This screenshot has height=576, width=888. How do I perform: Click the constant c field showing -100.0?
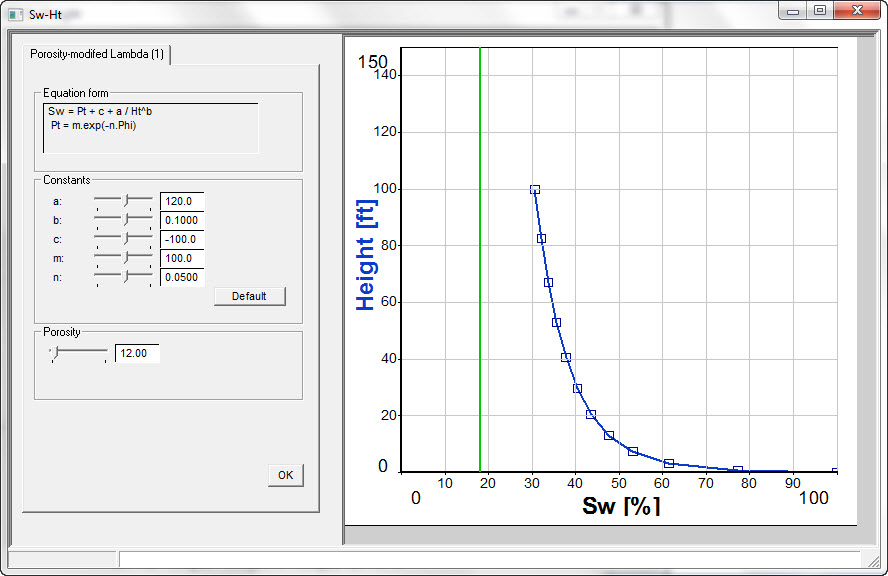click(181, 239)
